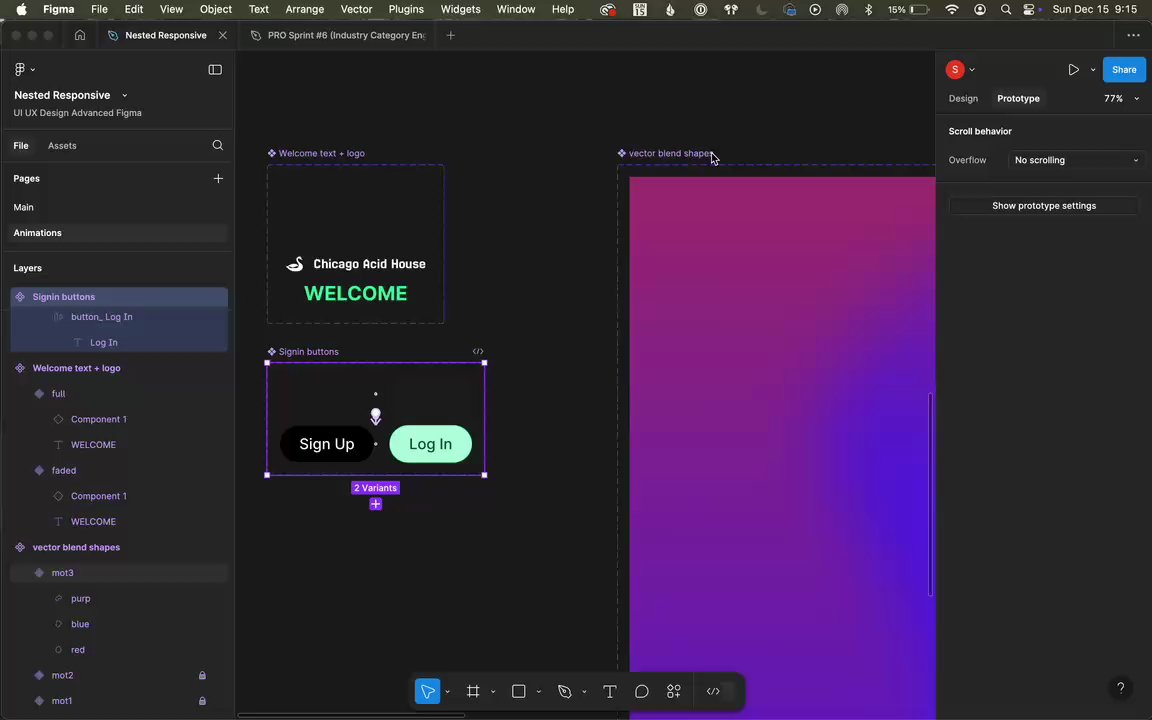Select the Frame tool
This screenshot has width=1152, height=720.
click(x=473, y=691)
